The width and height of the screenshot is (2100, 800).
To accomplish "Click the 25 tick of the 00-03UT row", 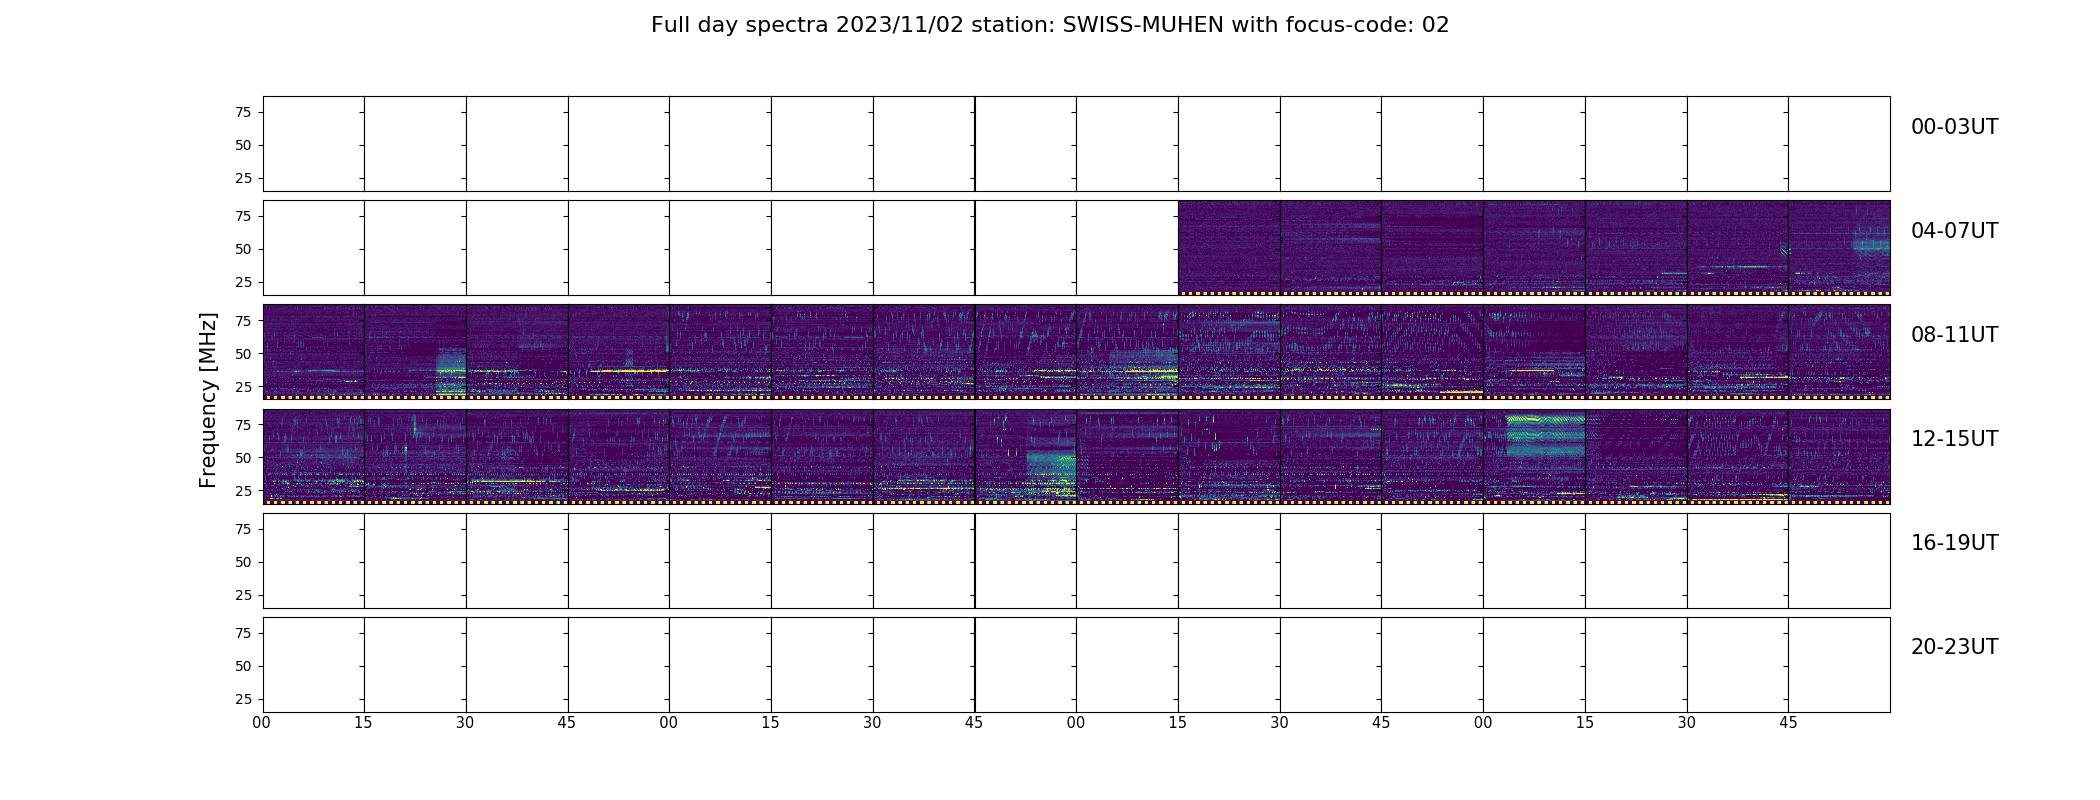I will tap(243, 178).
